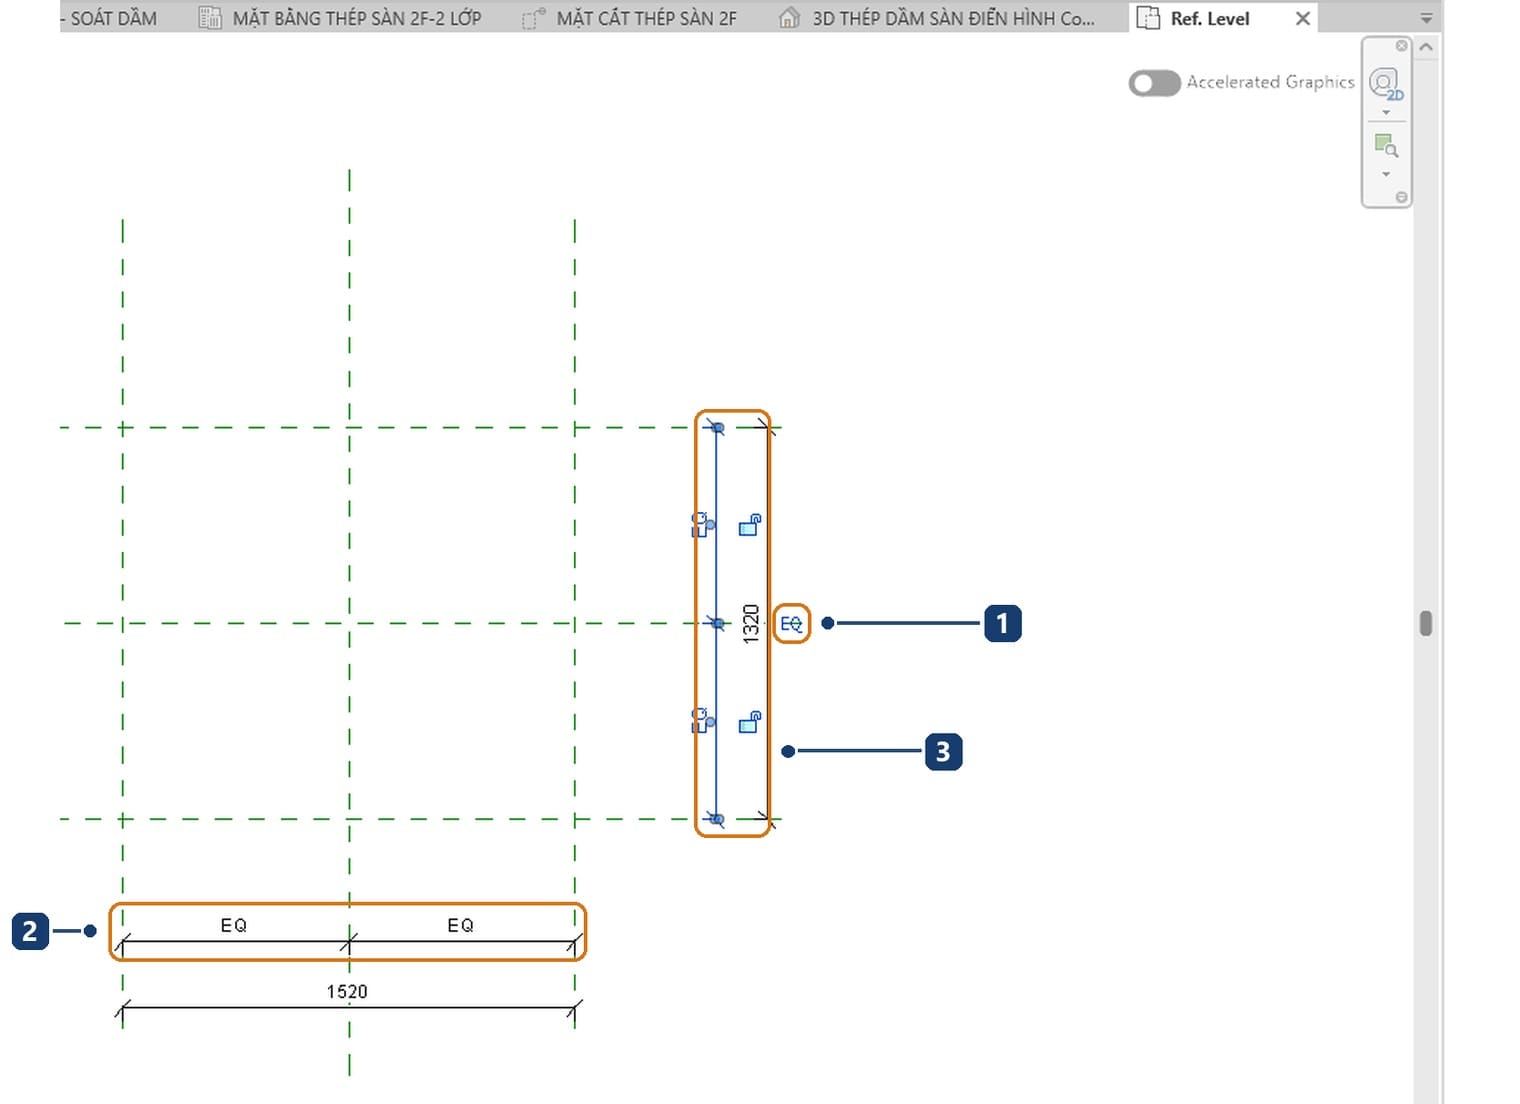
Task: Click the view icon on Ref. Level tab
Action: 1148,18
